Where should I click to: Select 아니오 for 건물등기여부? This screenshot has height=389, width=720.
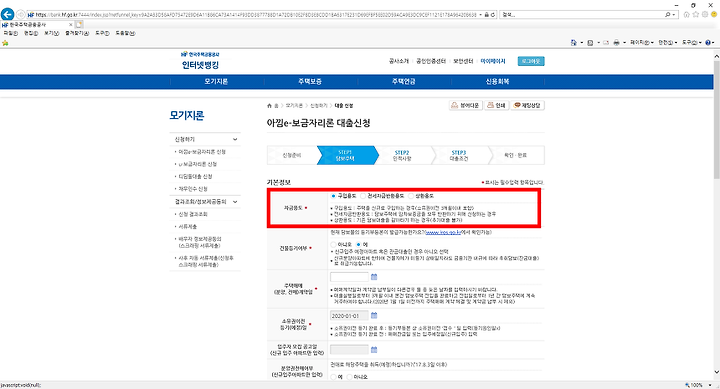pos(333,244)
